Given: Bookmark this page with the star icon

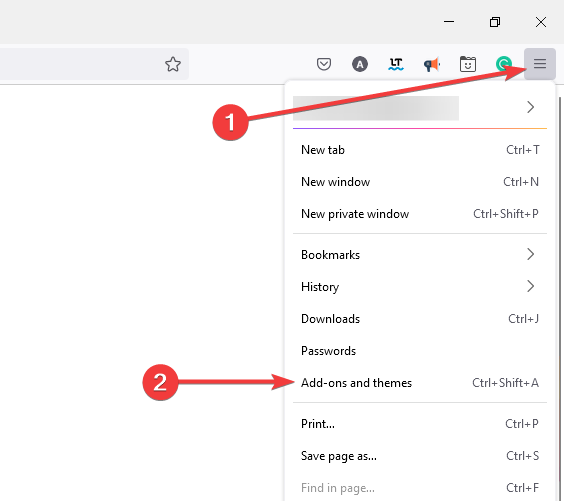Looking at the screenshot, I should (x=173, y=64).
